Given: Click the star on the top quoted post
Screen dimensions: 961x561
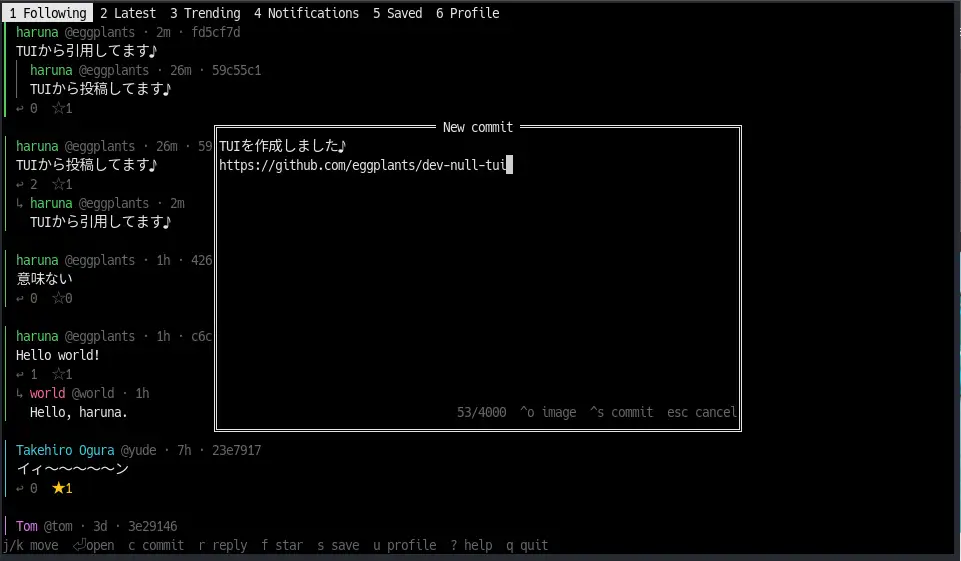Looking at the screenshot, I should point(58,108).
